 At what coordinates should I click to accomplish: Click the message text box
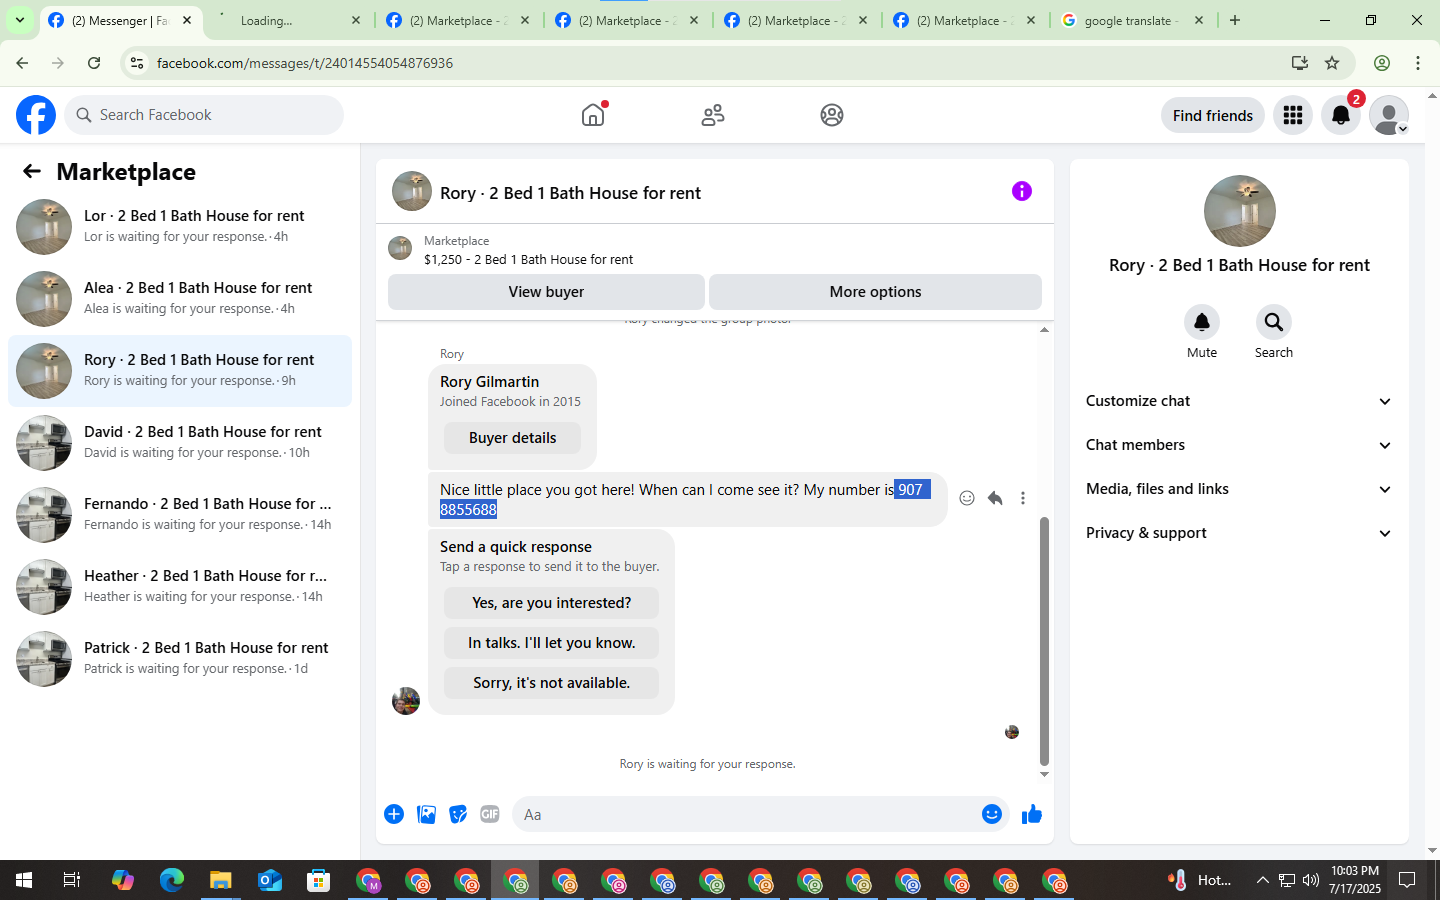pos(745,814)
